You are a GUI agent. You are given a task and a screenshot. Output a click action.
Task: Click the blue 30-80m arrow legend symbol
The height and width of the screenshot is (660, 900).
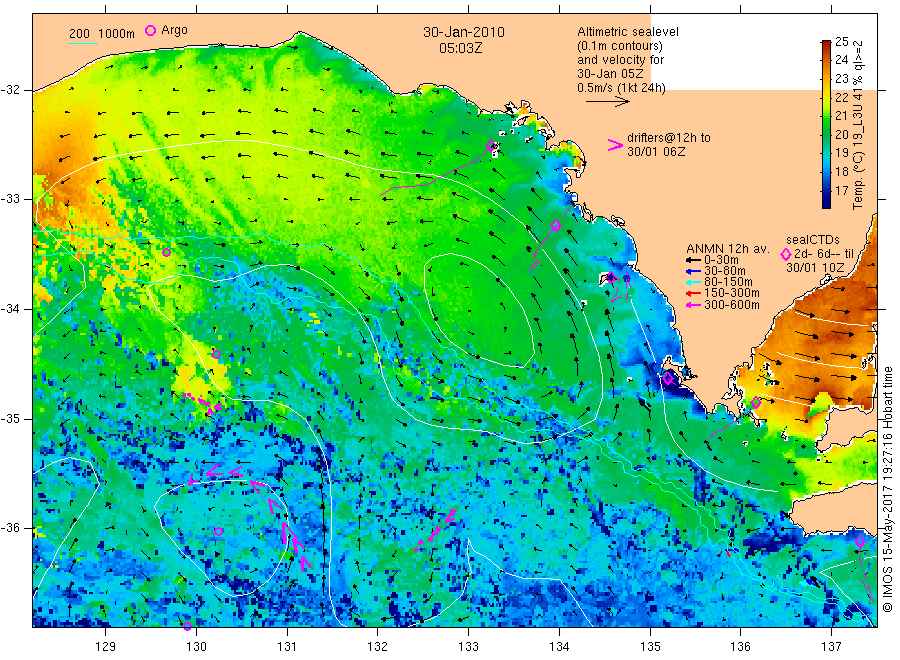coord(694,271)
